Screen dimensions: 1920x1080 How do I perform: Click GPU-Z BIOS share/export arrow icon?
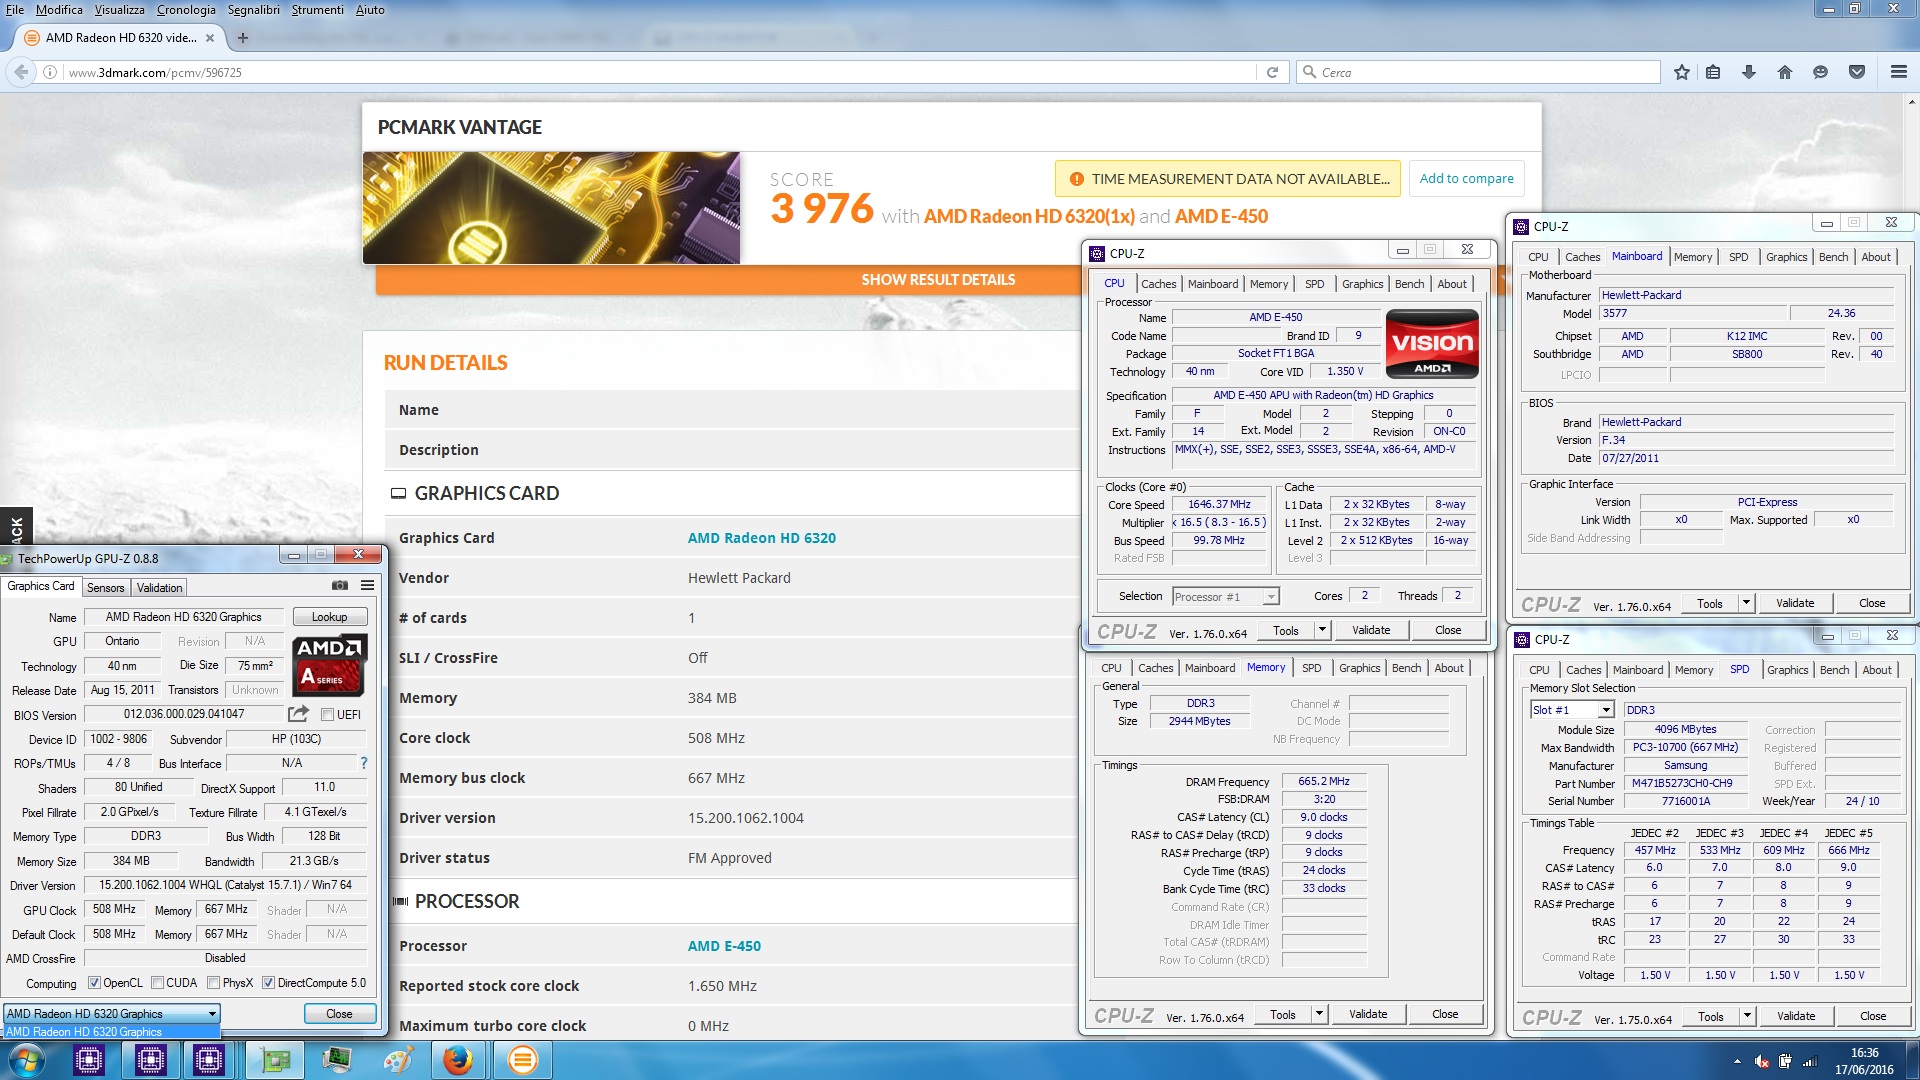[x=298, y=714]
